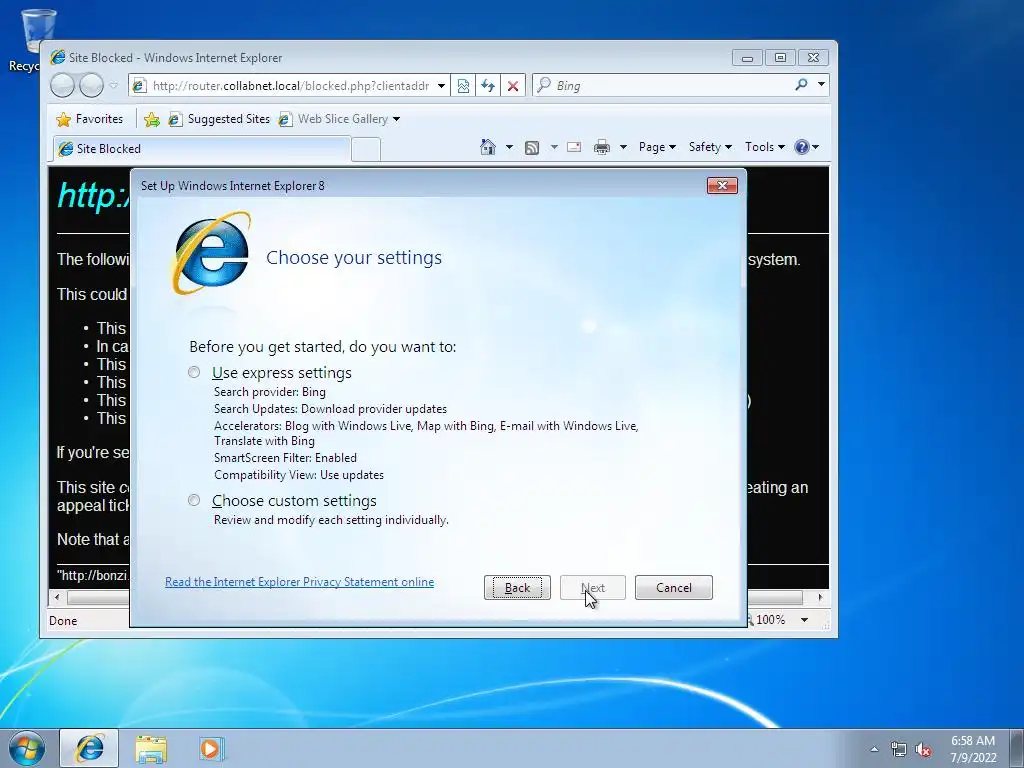1024x768 pixels.
Task: Click the "Compatibility View: Use updates" text
Action: 299,475
